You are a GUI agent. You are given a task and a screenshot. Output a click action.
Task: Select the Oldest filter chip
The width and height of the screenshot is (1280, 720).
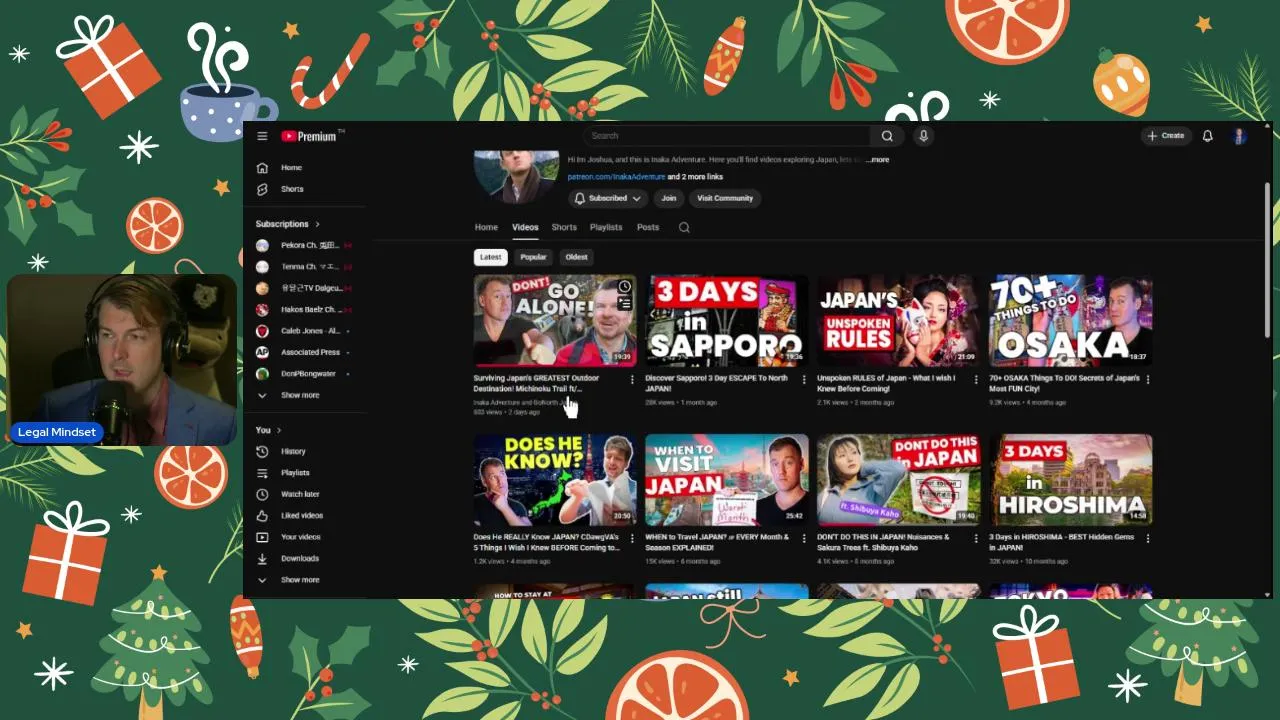576,257
